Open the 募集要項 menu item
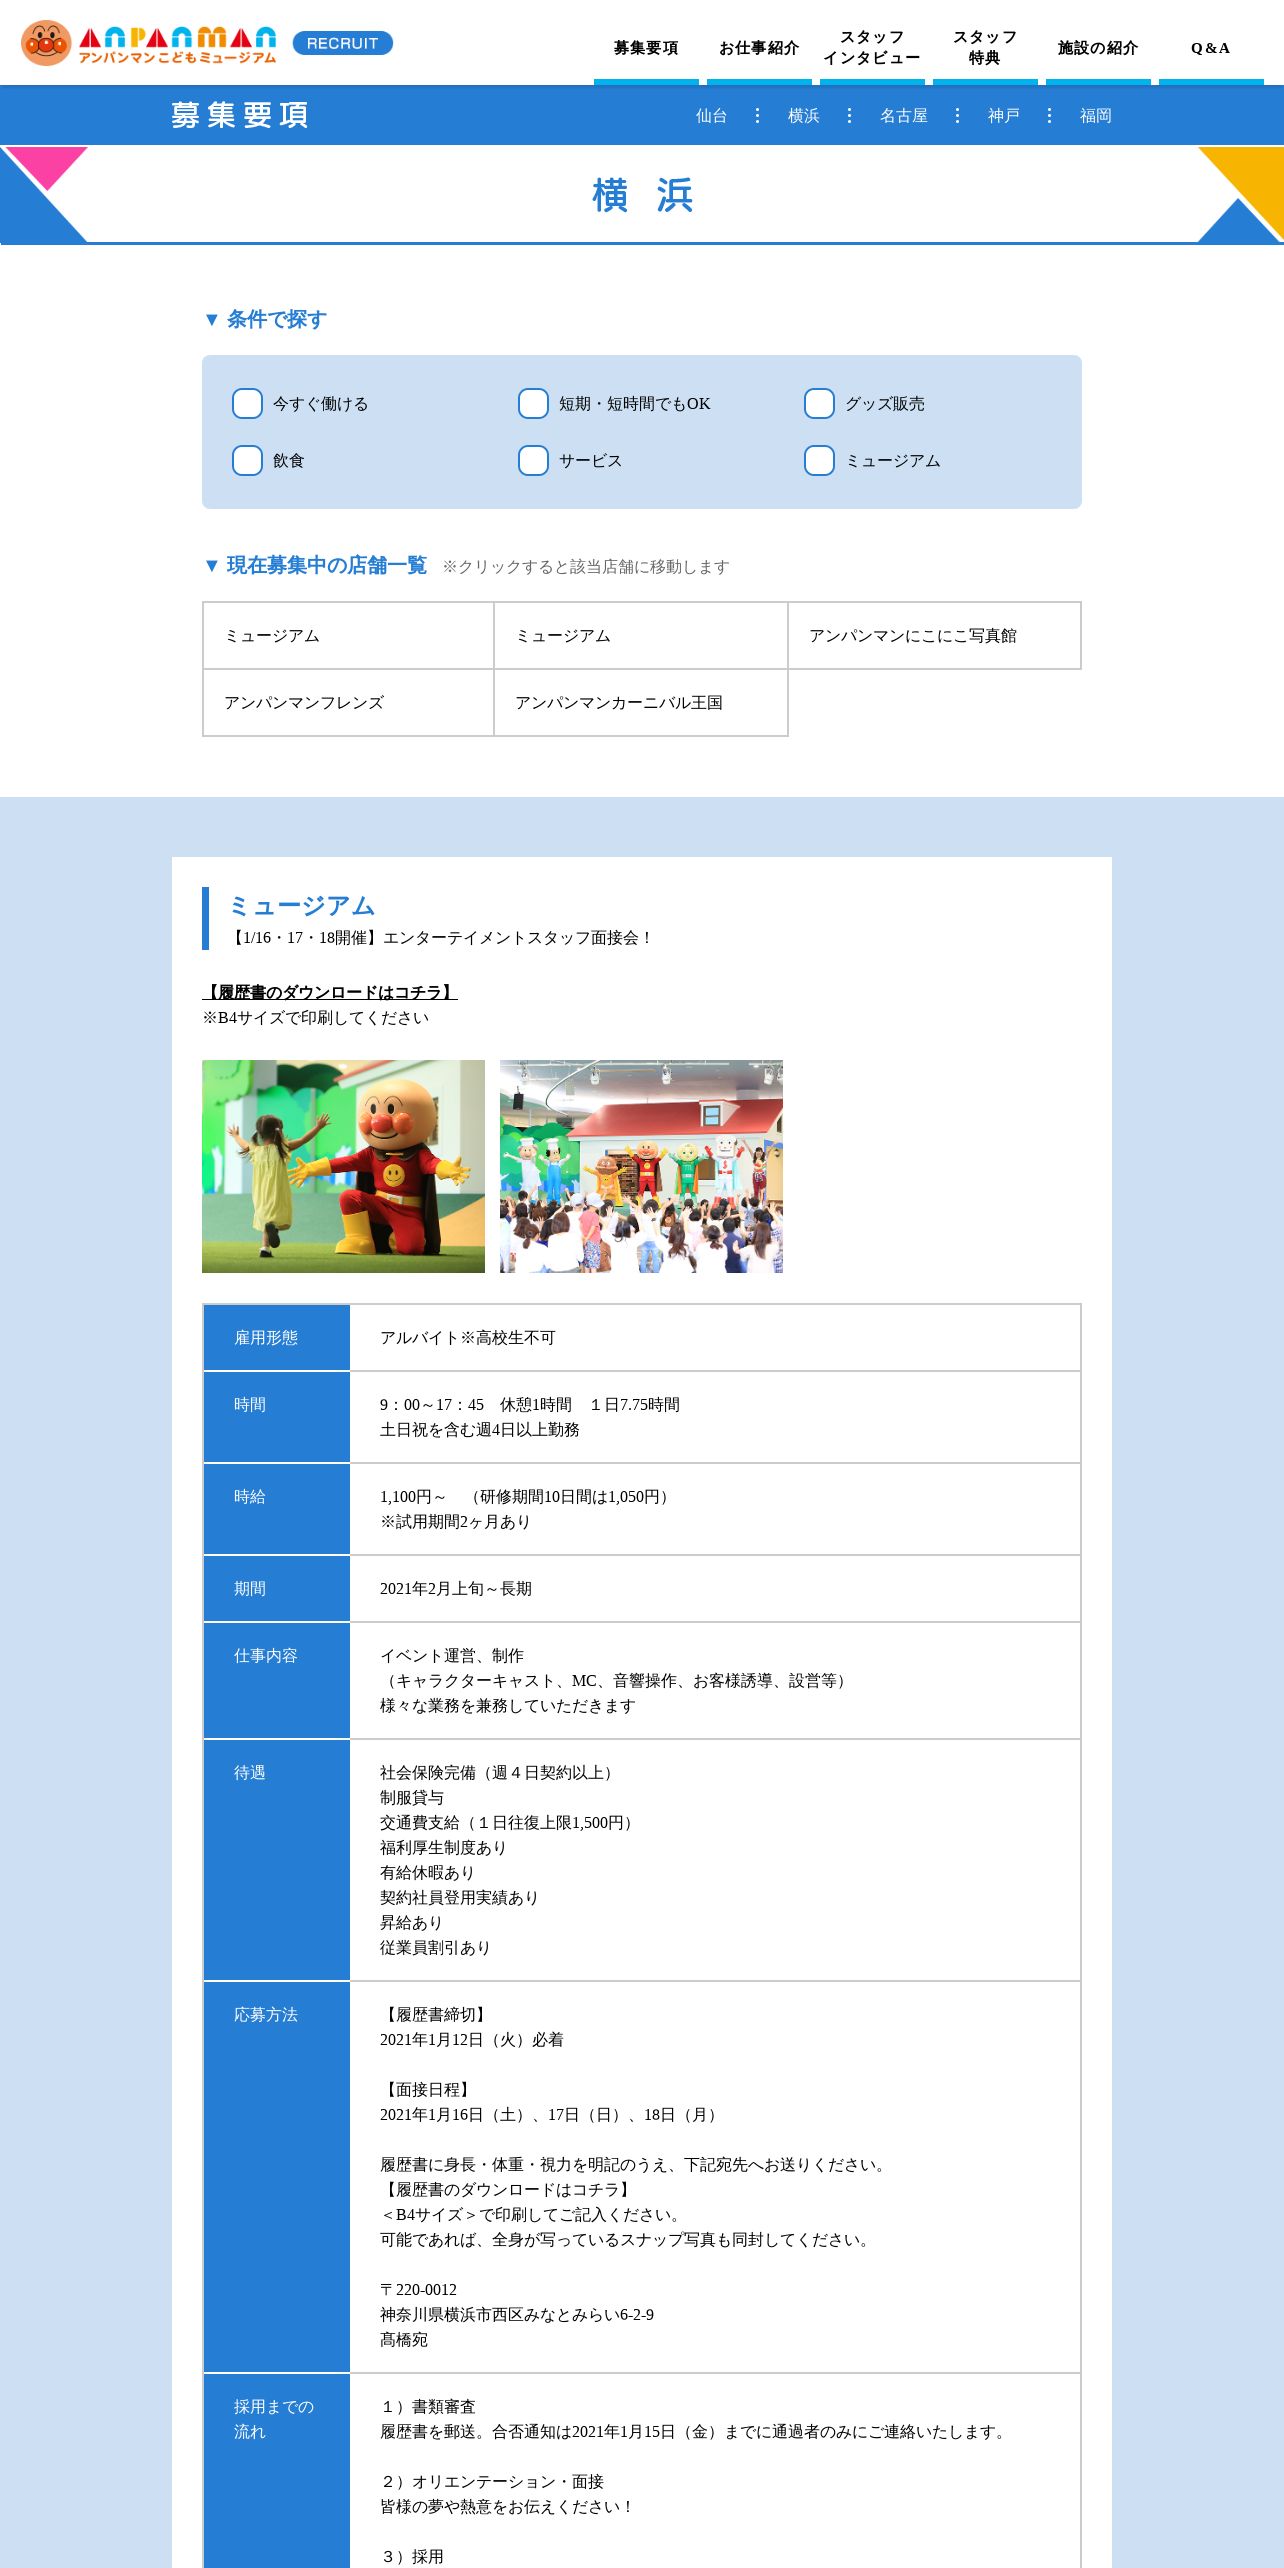 coord(646,48)
